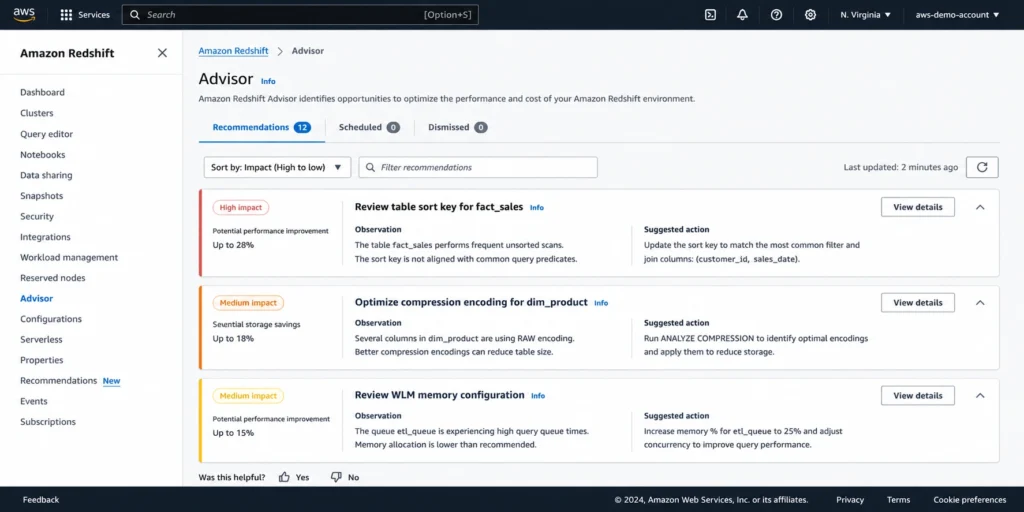View details for dim_product compression

918,302
